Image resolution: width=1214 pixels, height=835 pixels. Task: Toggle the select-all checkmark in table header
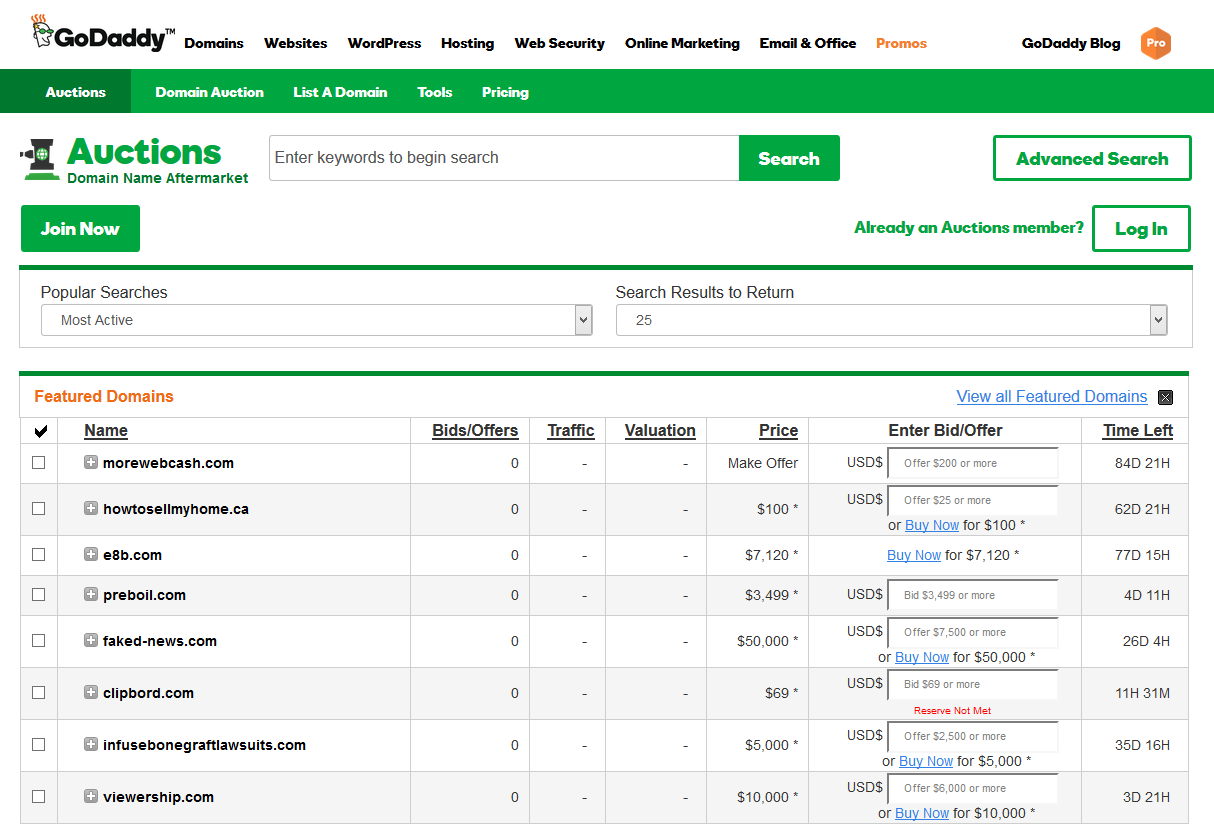click(x=41, y=431)
